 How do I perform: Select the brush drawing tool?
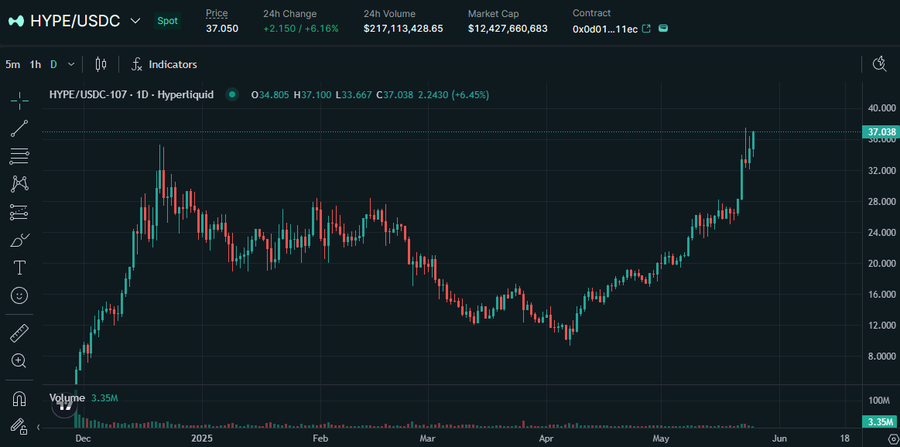20,240
